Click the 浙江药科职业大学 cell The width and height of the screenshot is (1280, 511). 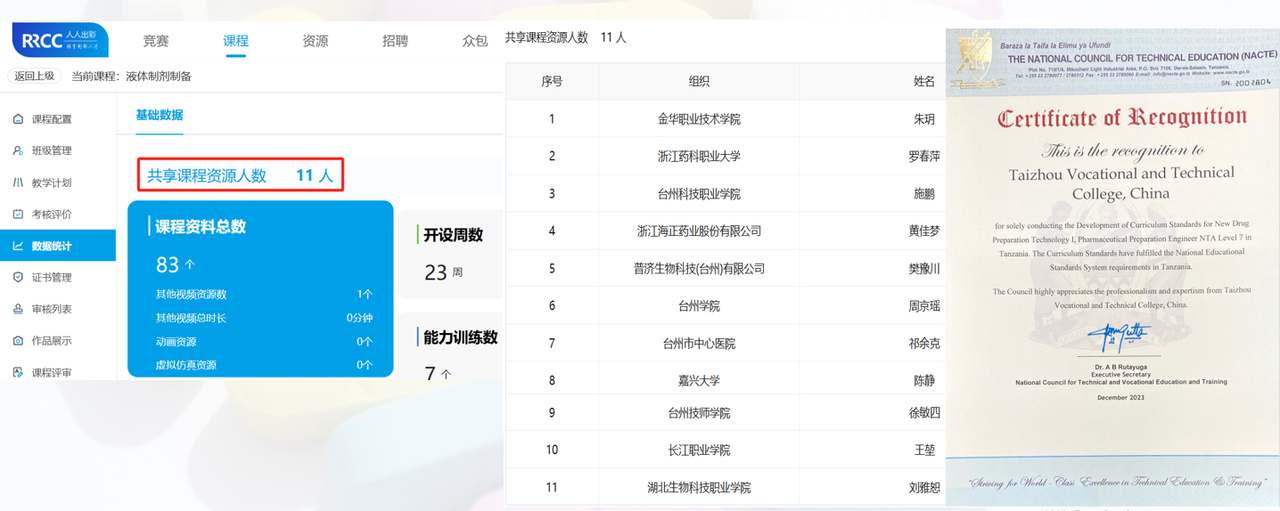[699, 156]
